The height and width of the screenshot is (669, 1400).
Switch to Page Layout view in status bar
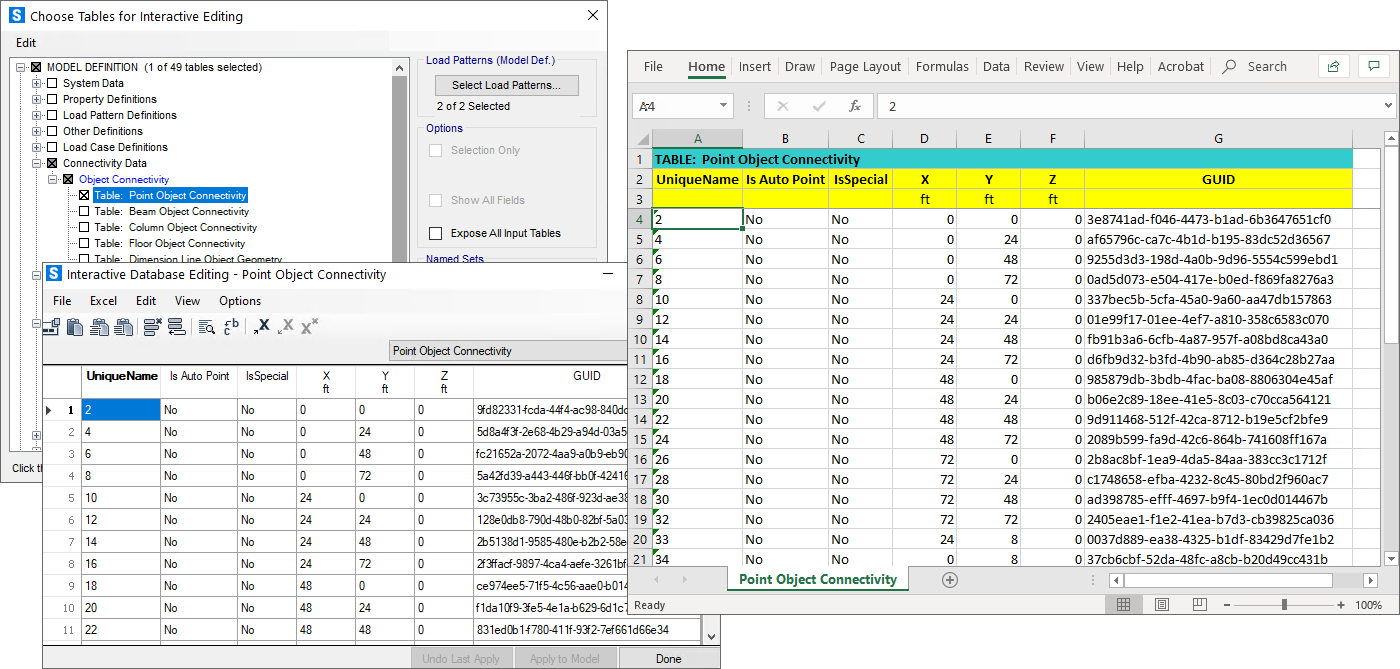1161,605
